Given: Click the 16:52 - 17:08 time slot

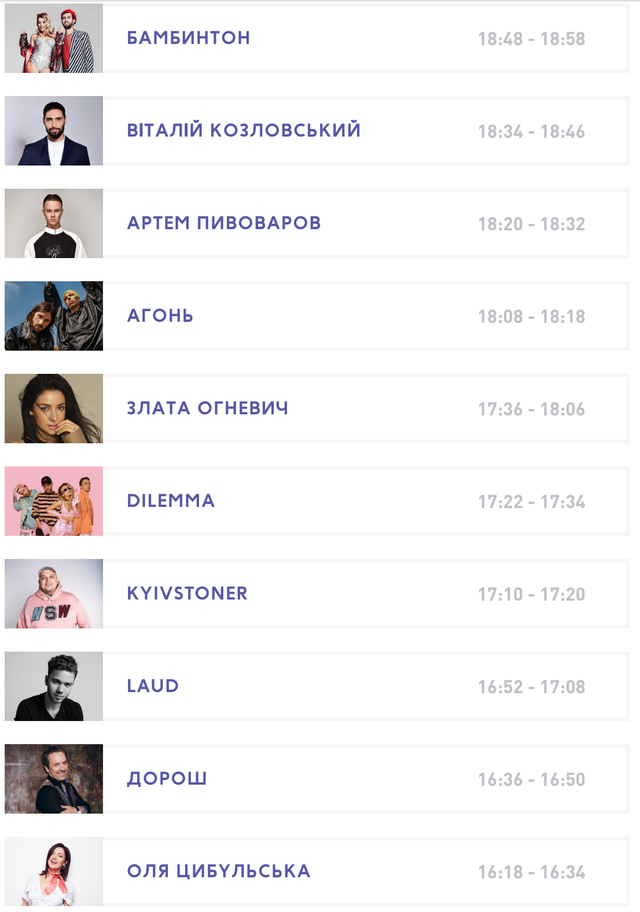Looking at the screenshot, I should [x=531, y=687].
